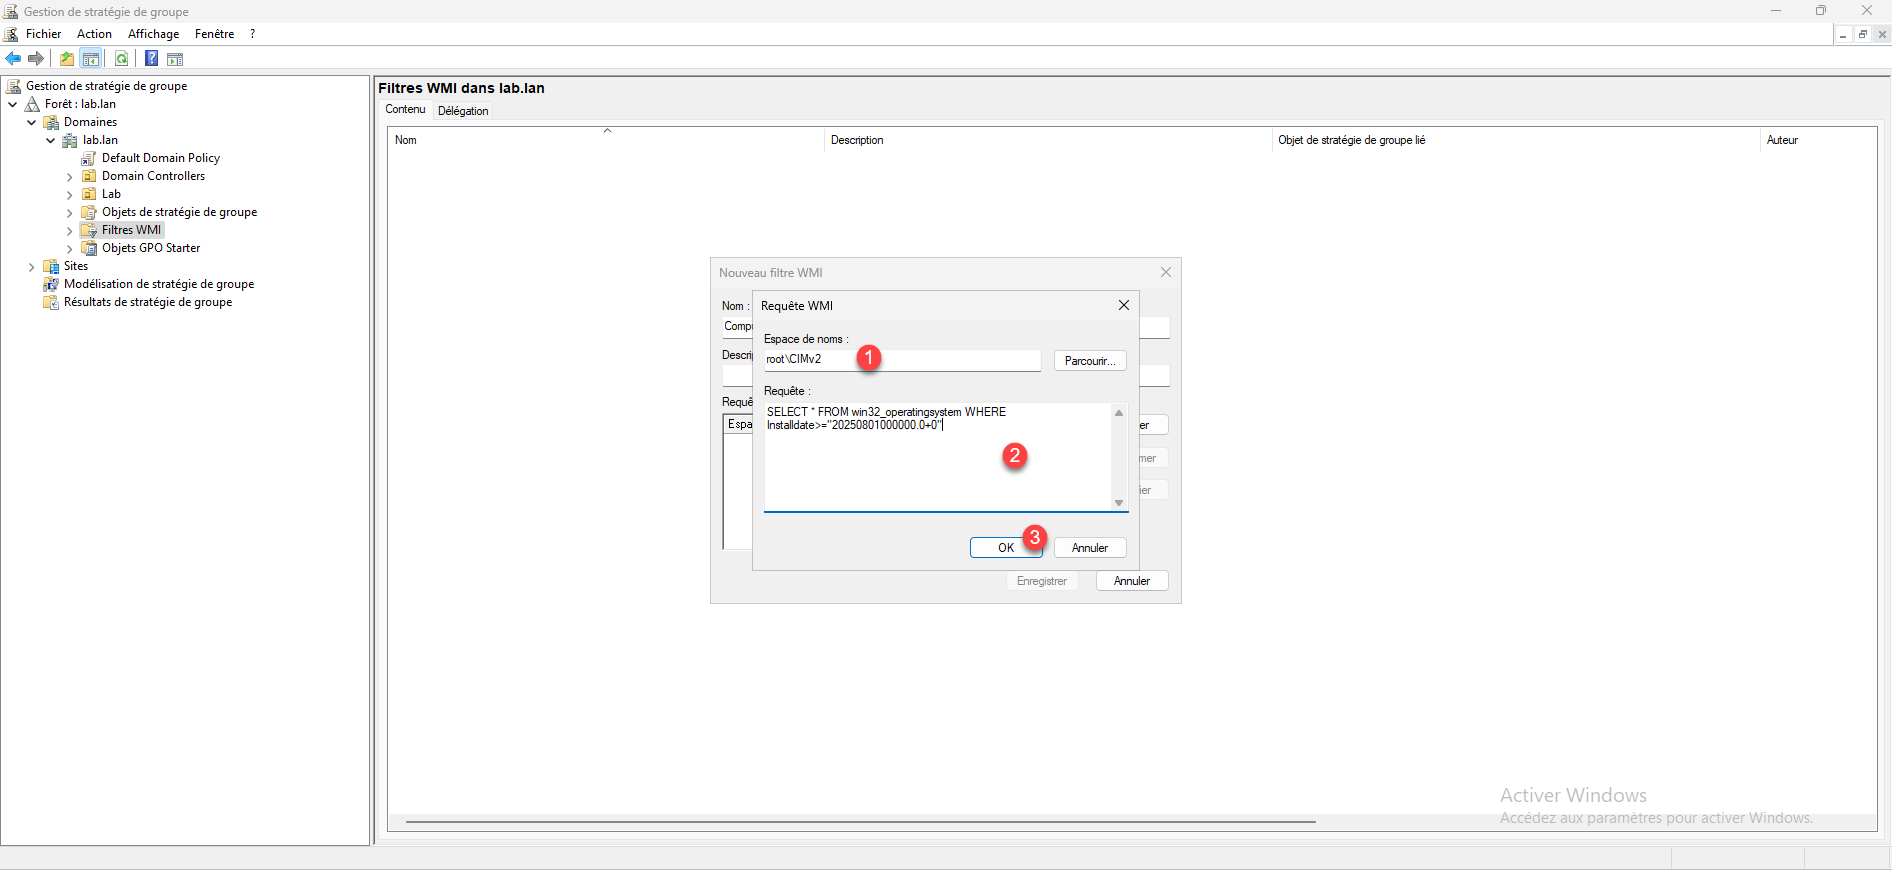Click the Parcourir... button
This screenshot has width=1892, height=870.
click(1089, 361)
